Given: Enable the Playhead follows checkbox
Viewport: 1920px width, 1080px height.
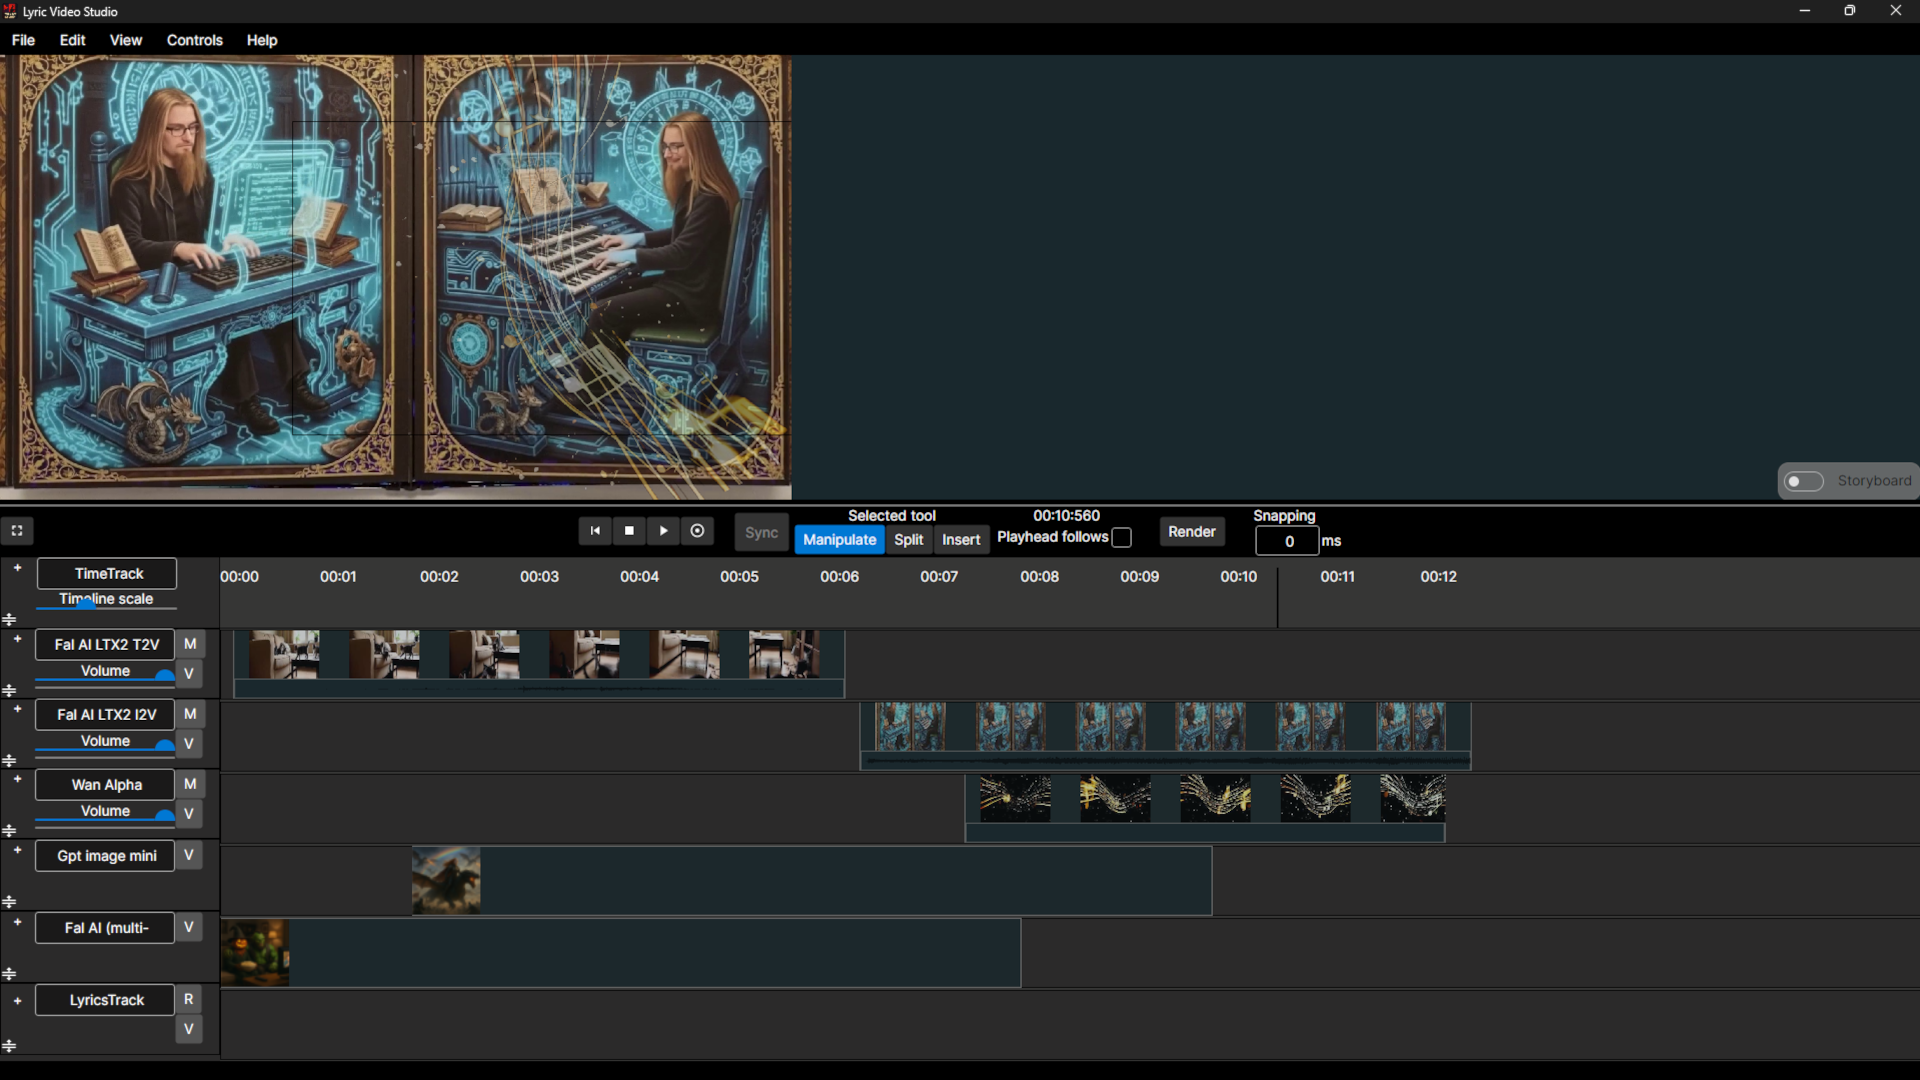Looking at the screenshot, I should [1123, 537].
